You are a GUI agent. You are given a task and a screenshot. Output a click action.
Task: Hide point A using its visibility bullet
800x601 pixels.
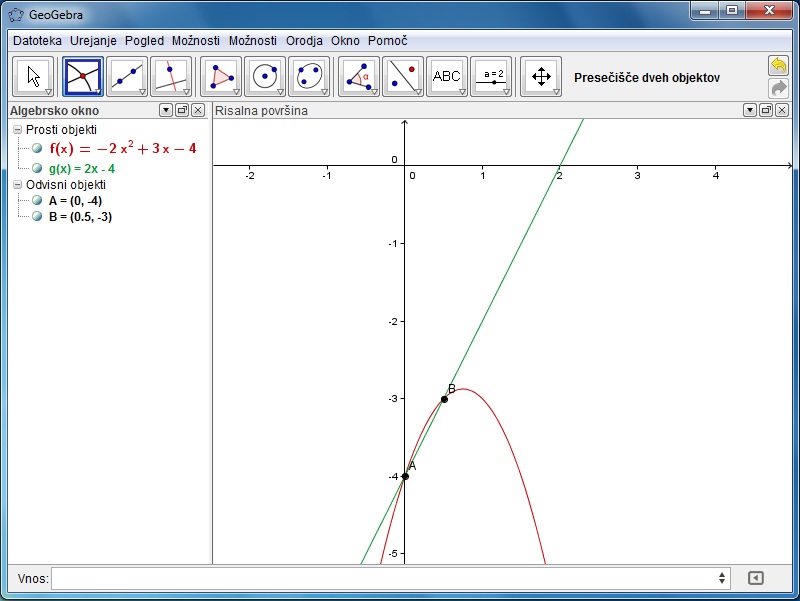point(38,200)
